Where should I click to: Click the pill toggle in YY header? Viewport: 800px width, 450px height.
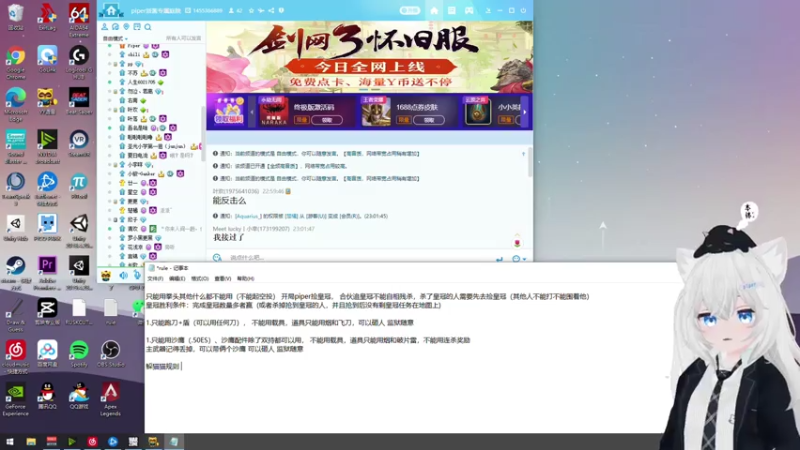tap(410, 10)
